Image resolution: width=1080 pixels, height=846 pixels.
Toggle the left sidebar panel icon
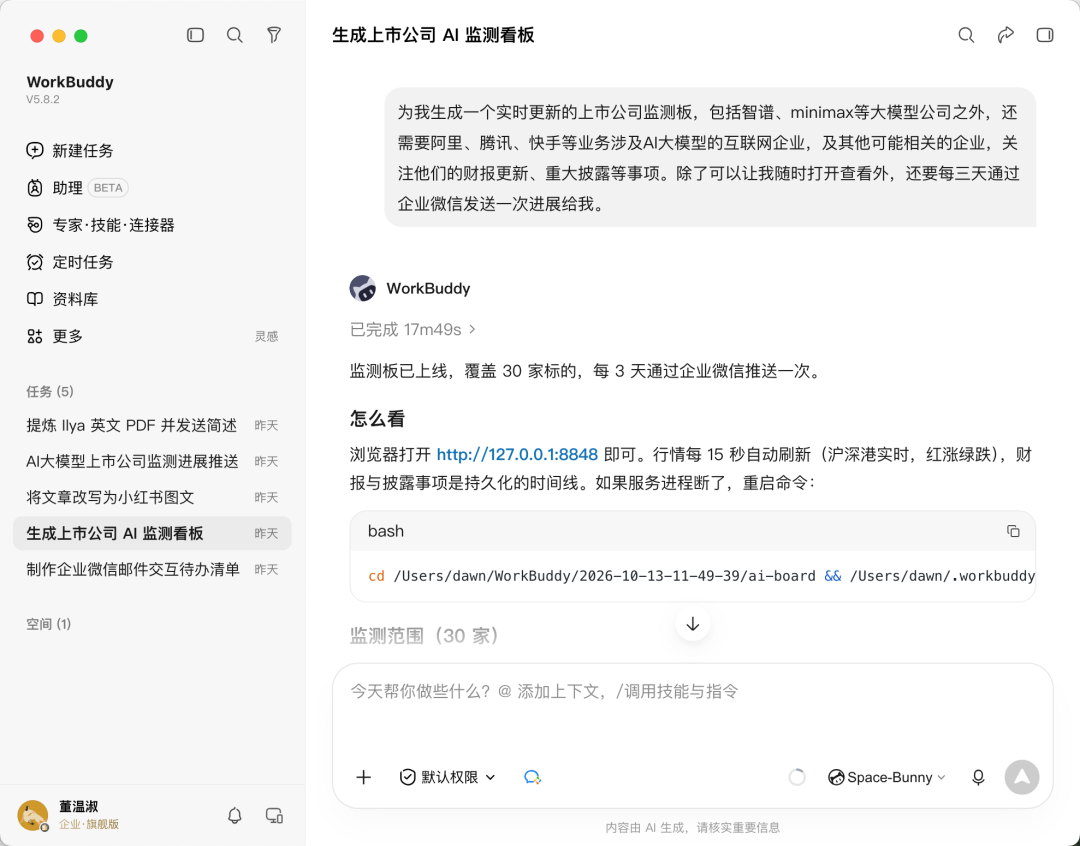pyautogui.click(x=196, y=35)
